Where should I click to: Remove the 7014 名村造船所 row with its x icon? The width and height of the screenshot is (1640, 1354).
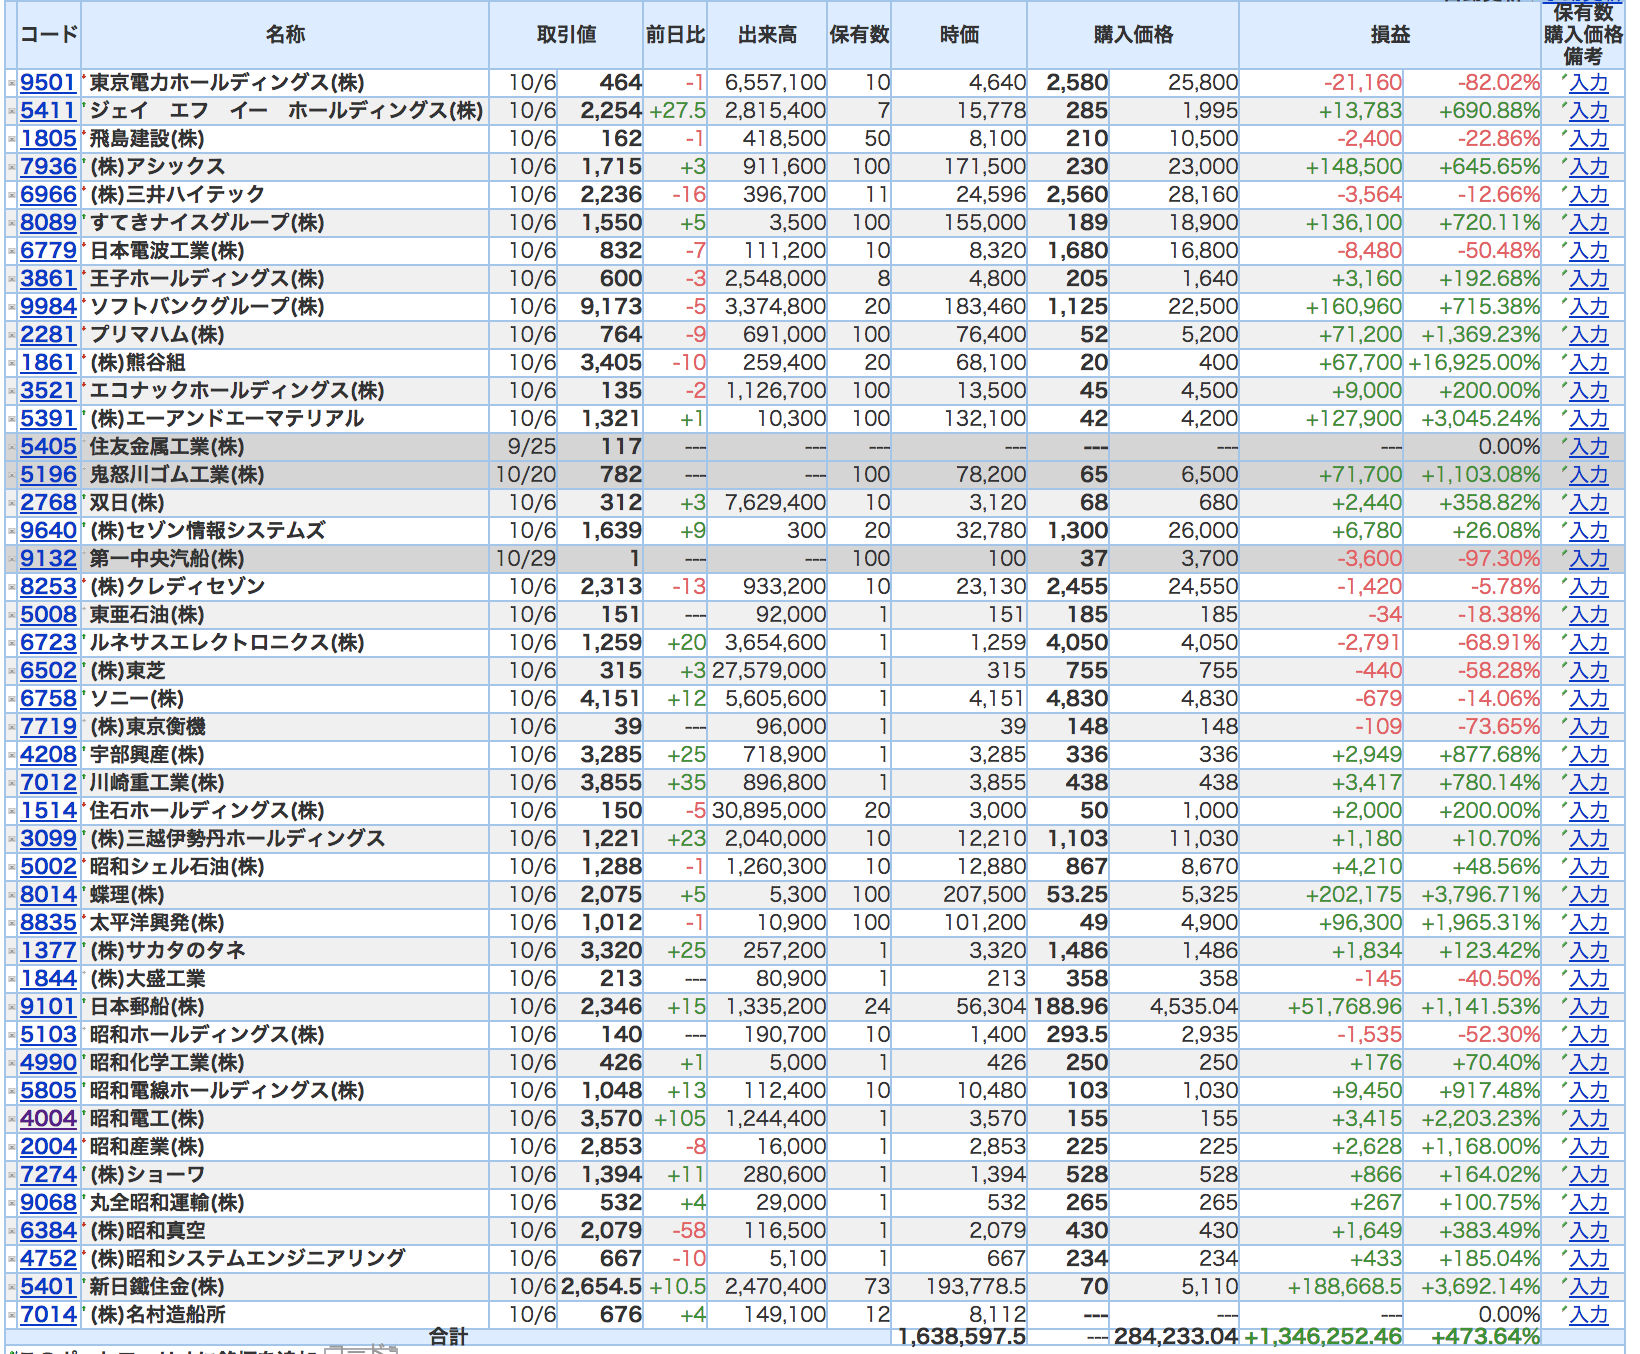[11, 1315]
